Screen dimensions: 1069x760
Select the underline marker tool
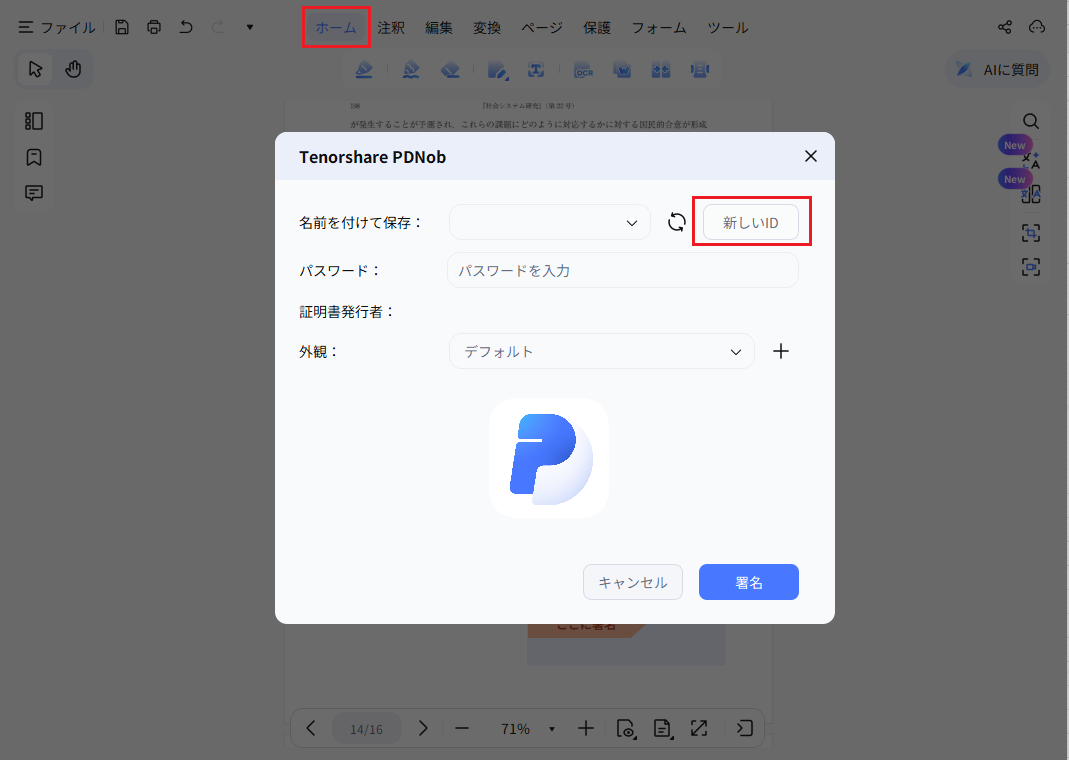(411, 70)
